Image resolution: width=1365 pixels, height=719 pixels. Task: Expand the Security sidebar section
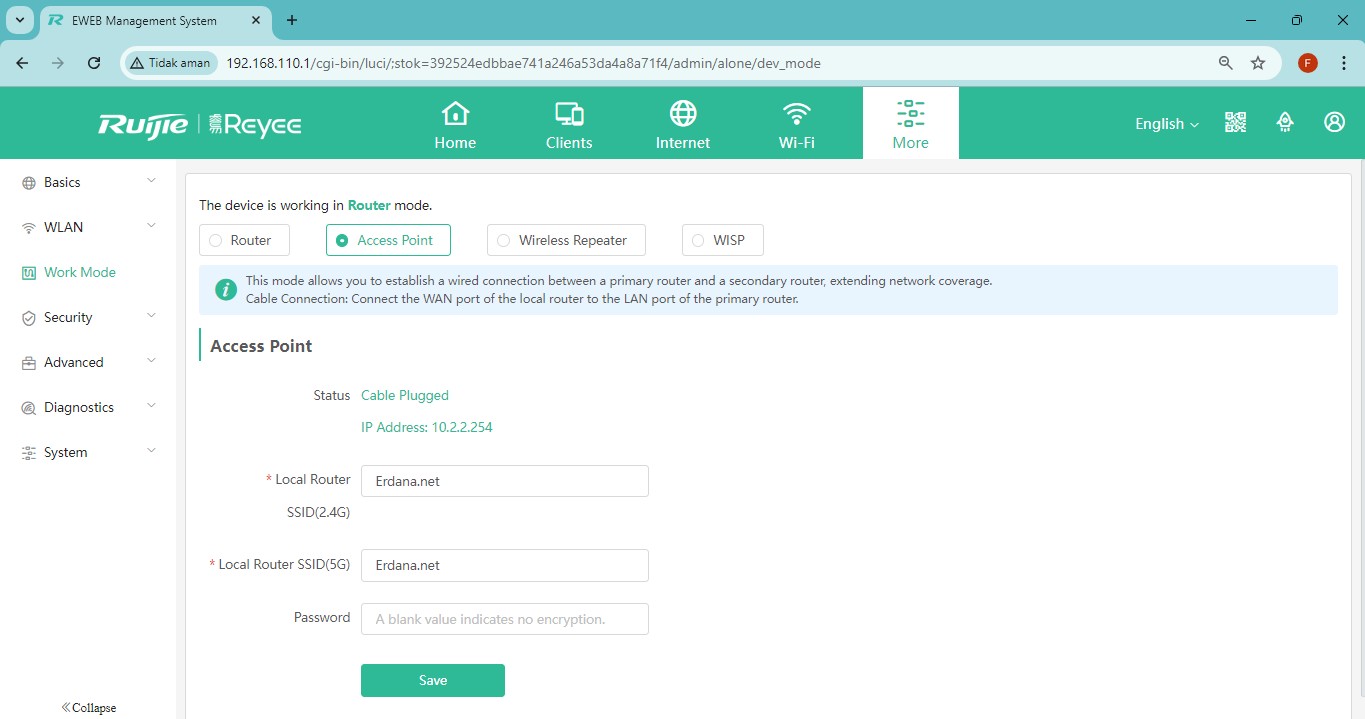pyautogui.click(x=88, y=317)
